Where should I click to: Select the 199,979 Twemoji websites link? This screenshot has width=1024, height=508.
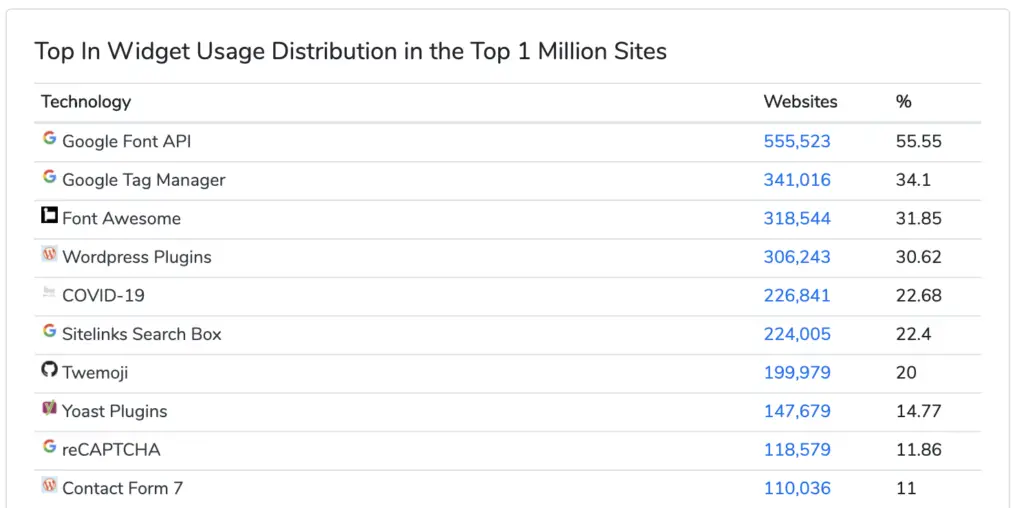(797, 373)
